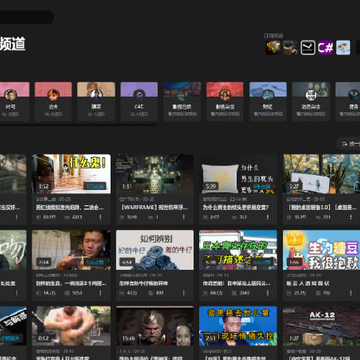The image size is (360, 360).
Task: Open the three-dot menu on the pillow video card
Action: click(267, 217)
